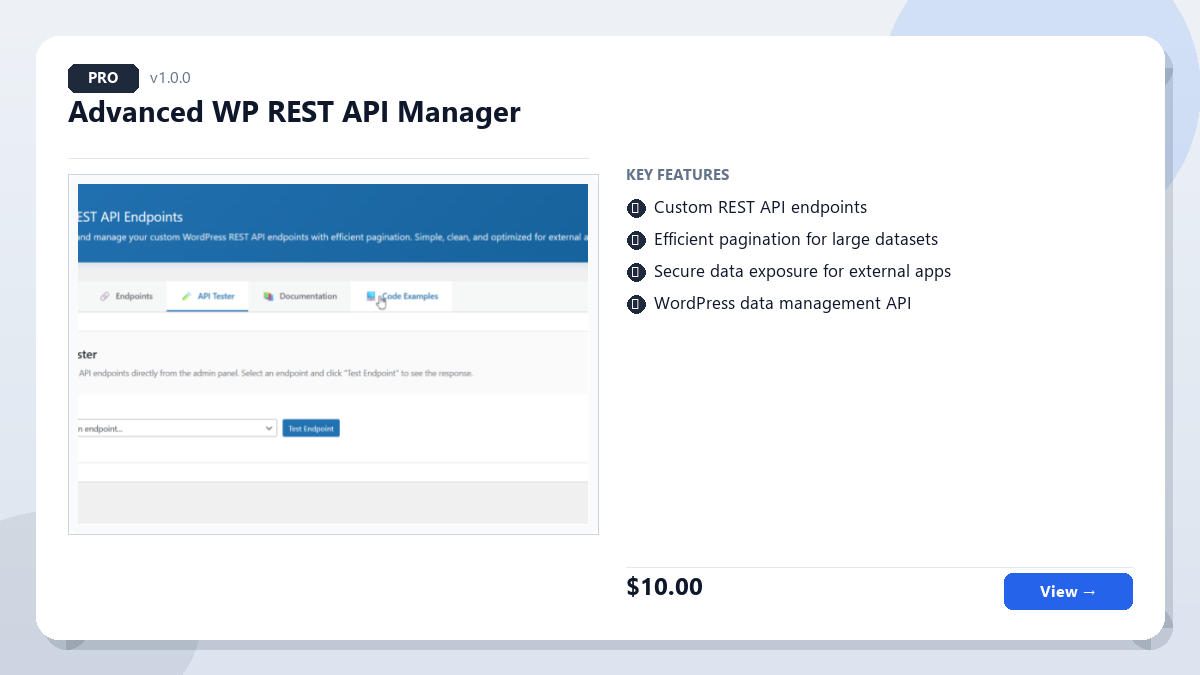Screen dimensions: 1200x675
Task: Select the Advanced WP REST API Manager title
Action: pyautogui.click(x=294, y=112)
